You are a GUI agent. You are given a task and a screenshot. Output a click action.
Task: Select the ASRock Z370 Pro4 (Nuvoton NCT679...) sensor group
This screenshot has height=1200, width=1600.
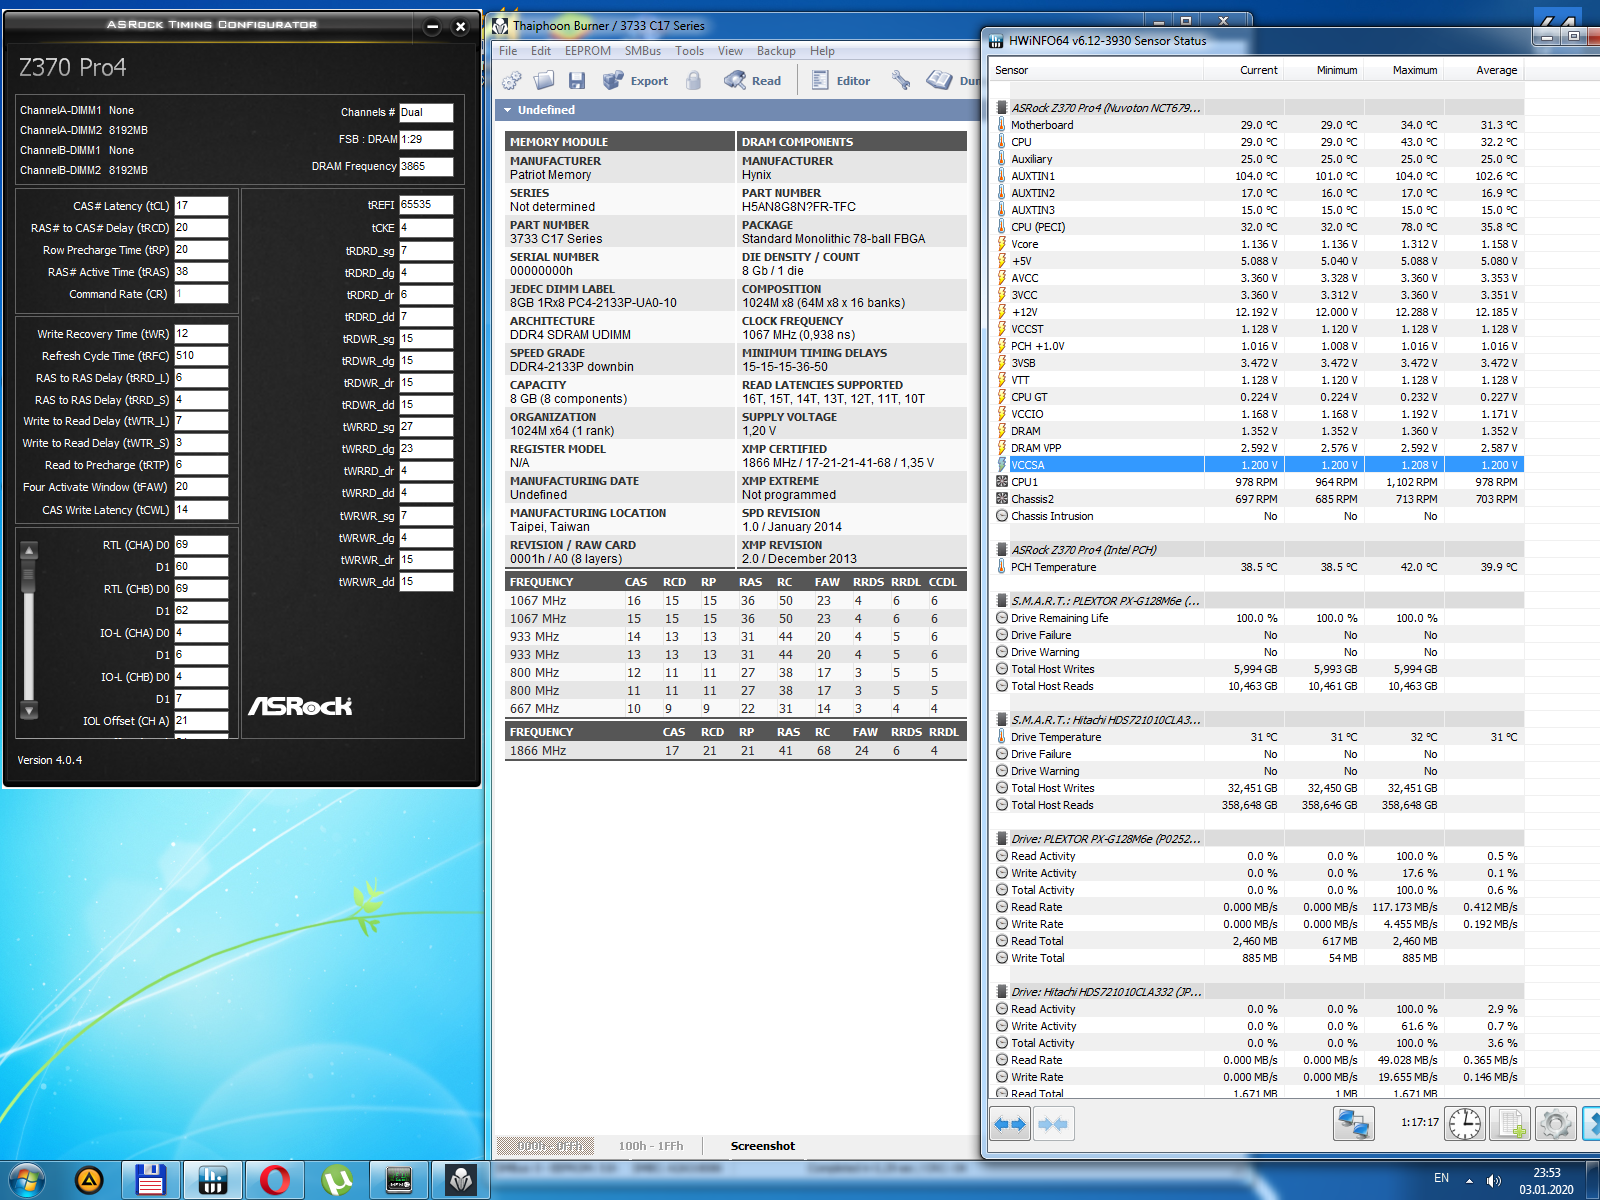(1257, 108)
